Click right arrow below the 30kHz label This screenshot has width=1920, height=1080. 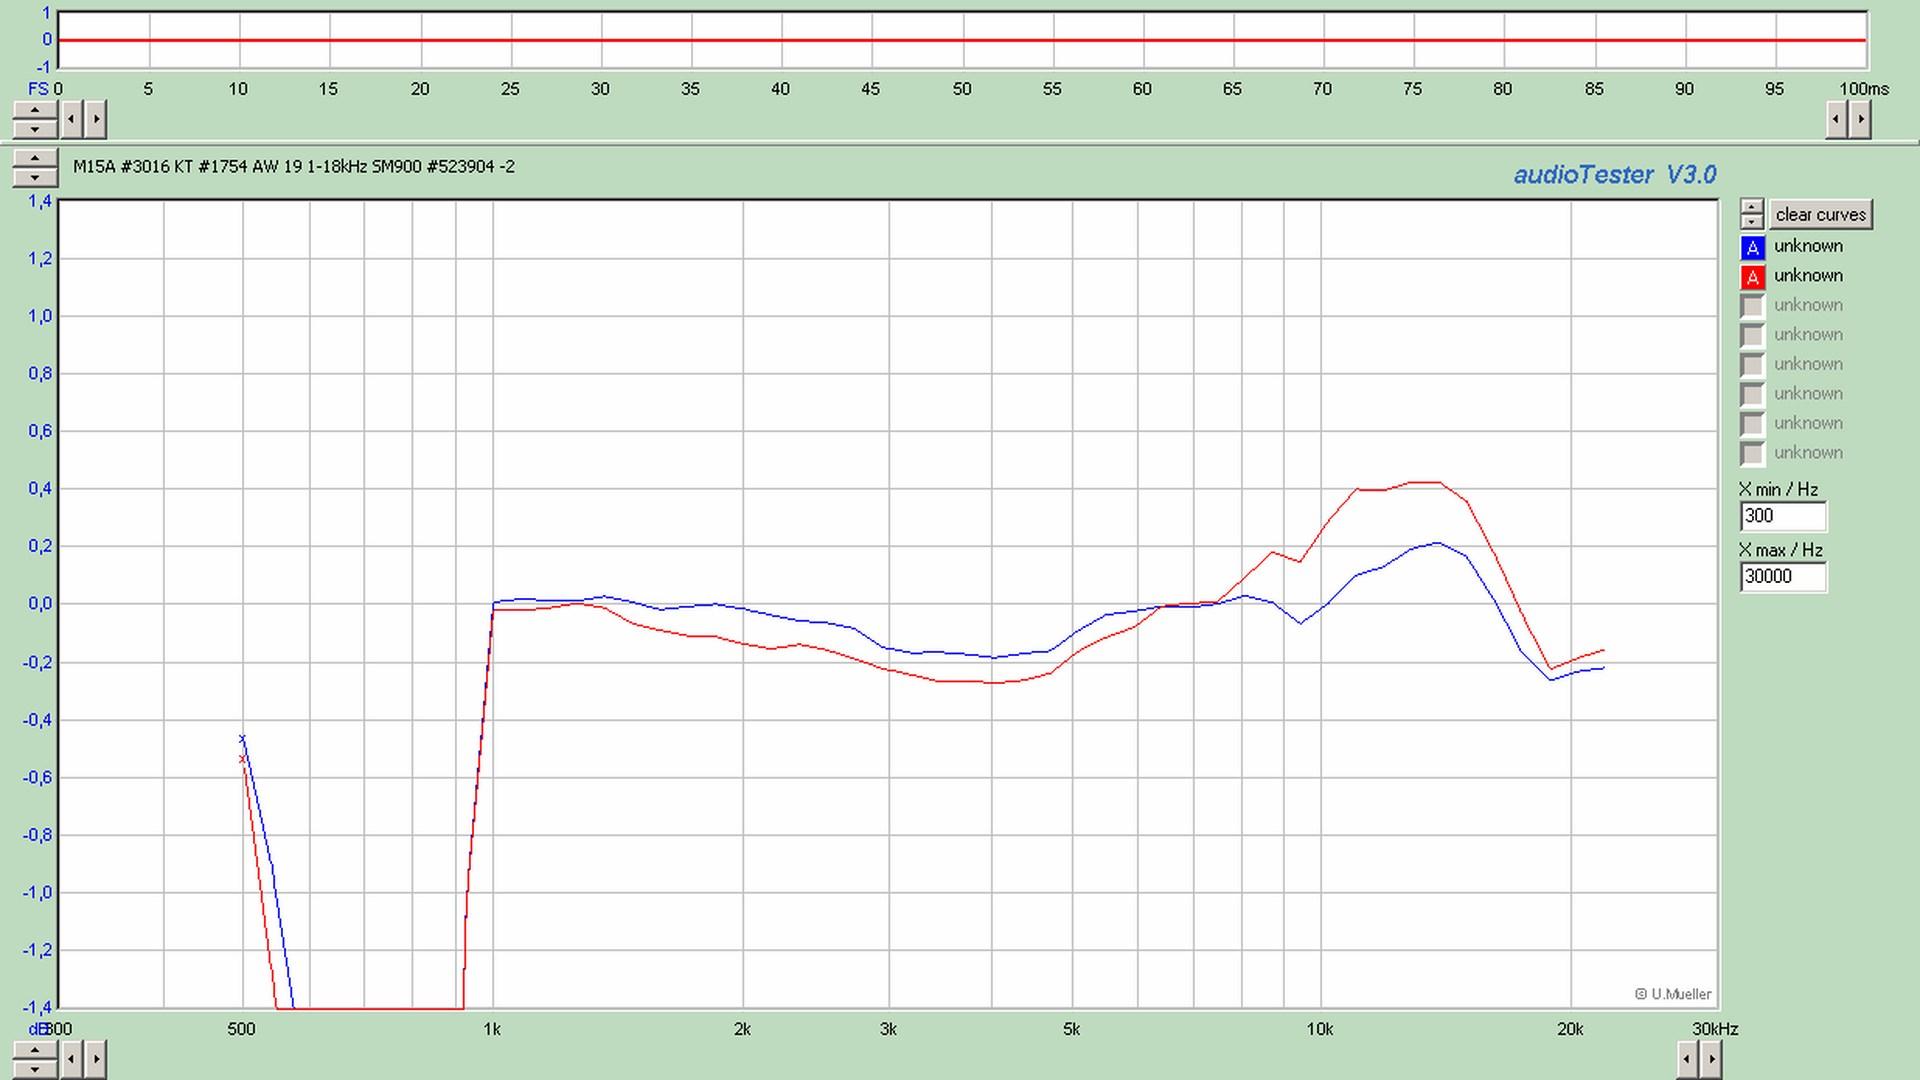pos(1711,1058)
